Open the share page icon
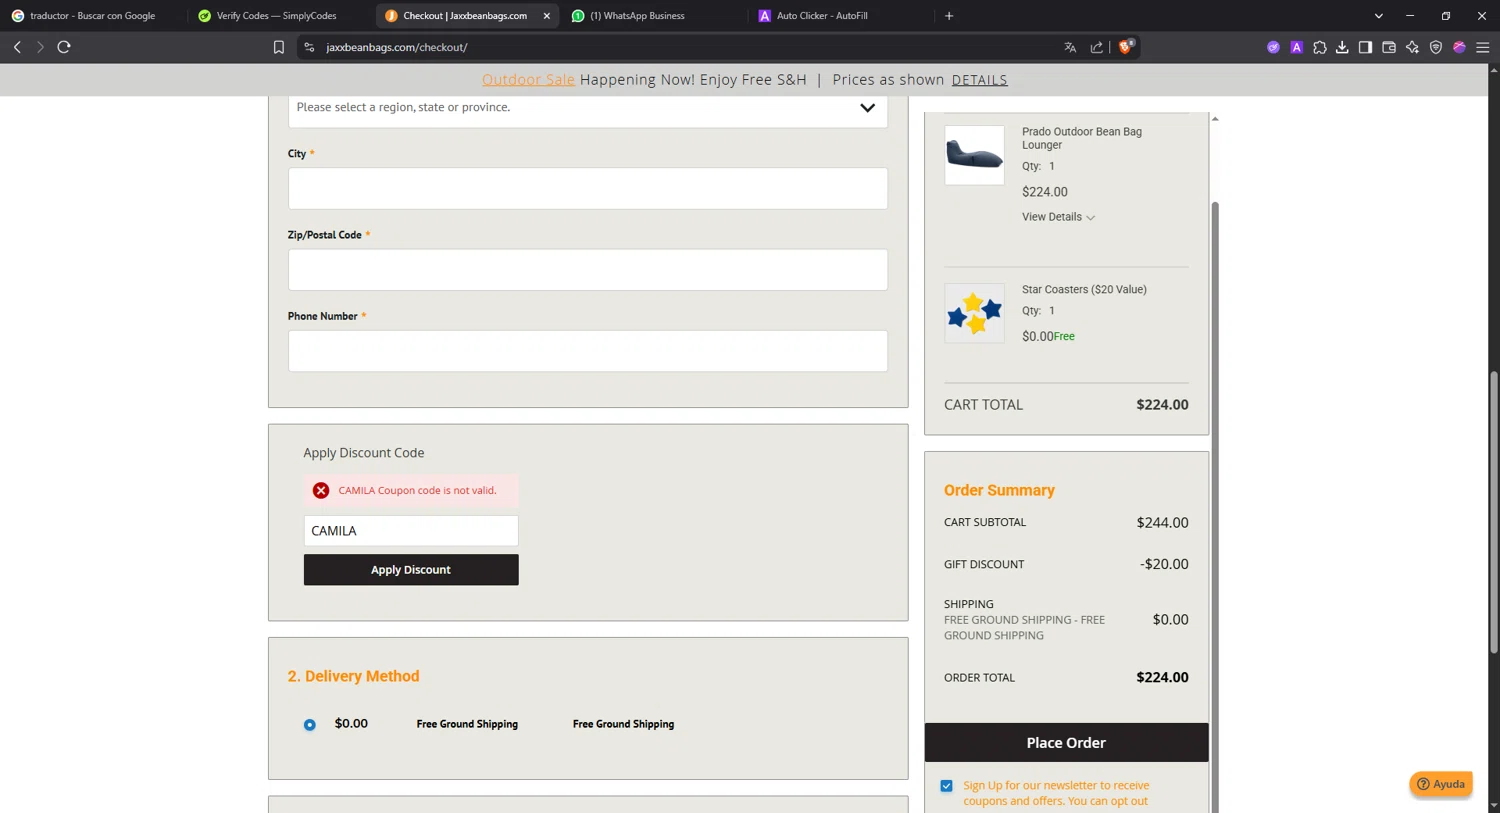Image resolution: width=1500 pixels, height=813 pixels. [x=1097, y=47]
